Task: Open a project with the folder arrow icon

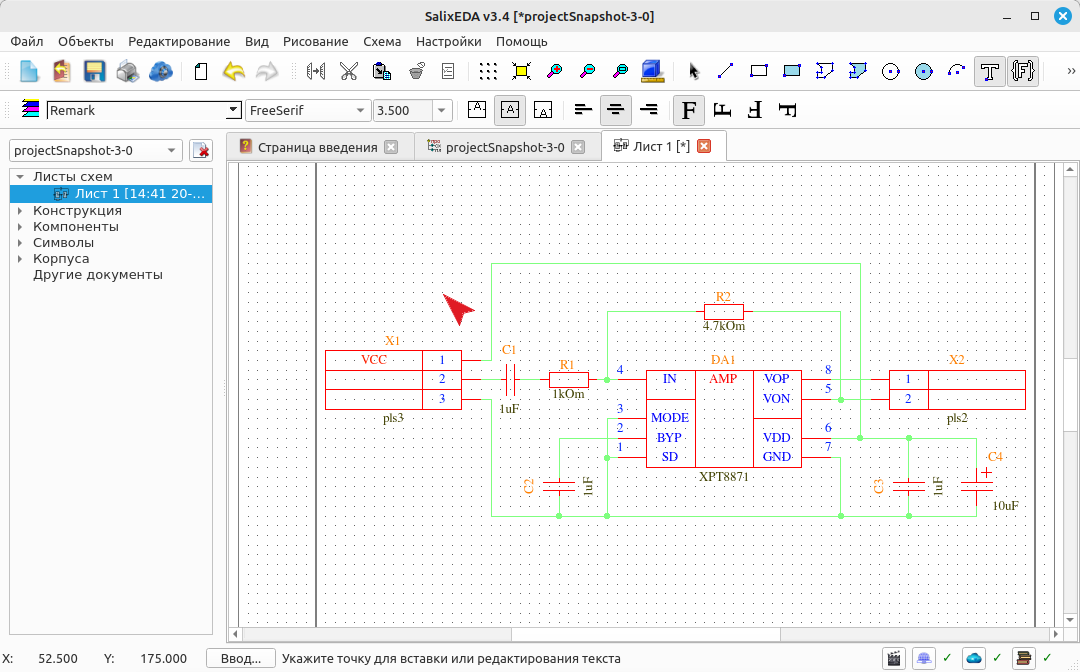Action: (62, 71)
